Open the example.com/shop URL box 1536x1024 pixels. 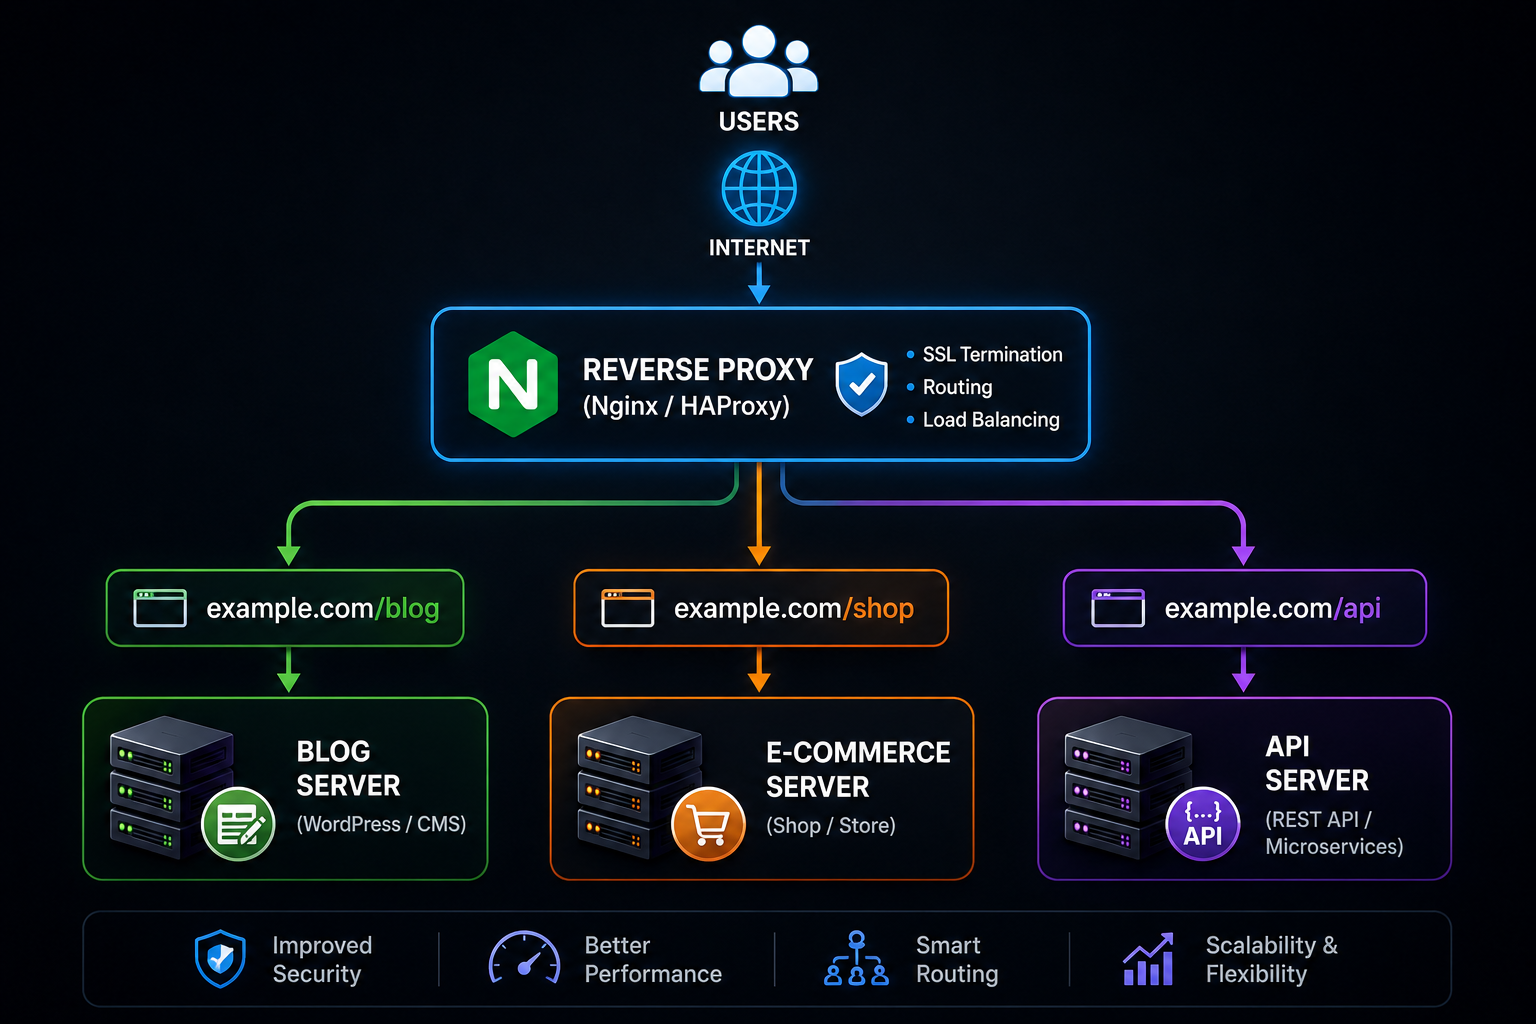coord(761,608)
